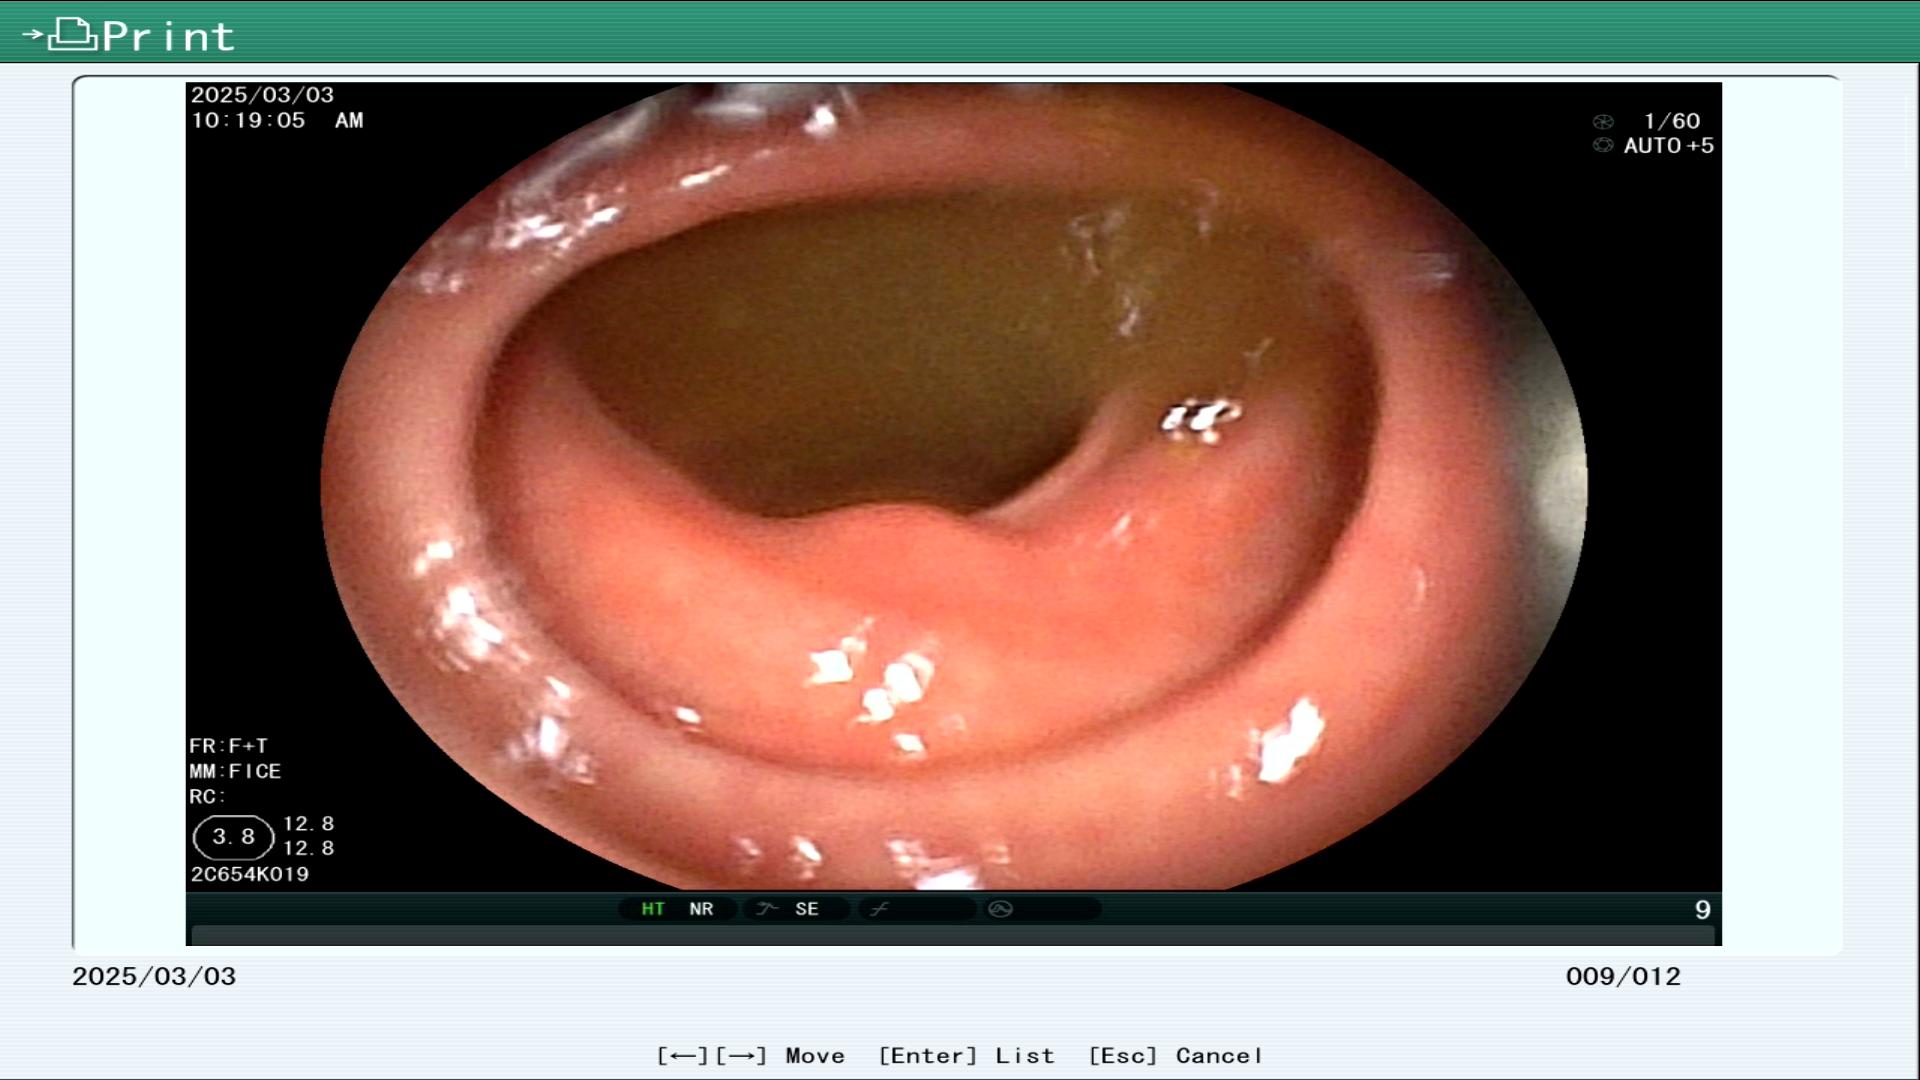1920x1080 pixels.
Task: Click the MM:FICE mode label
Action: [235, 771]
